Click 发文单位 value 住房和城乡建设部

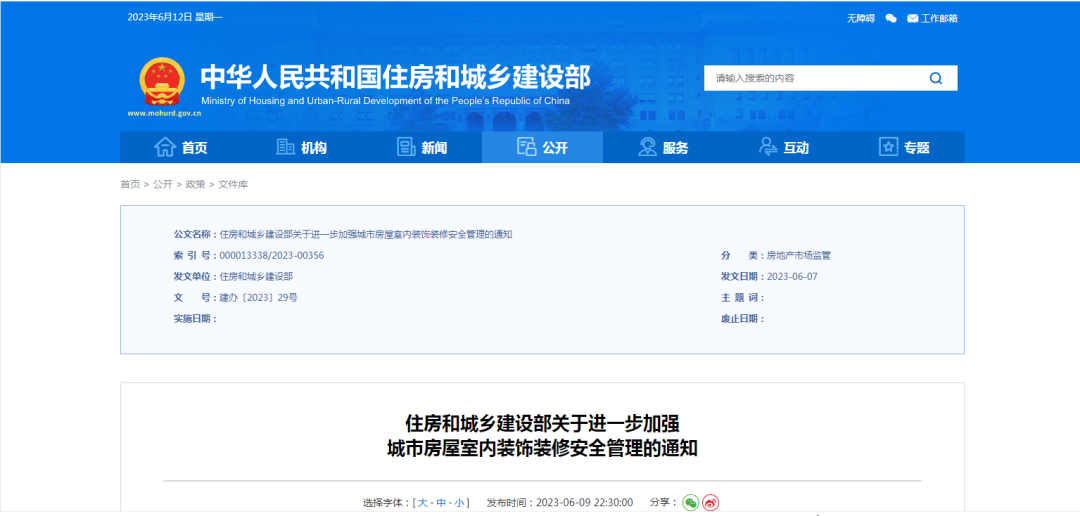coord(256,277)
